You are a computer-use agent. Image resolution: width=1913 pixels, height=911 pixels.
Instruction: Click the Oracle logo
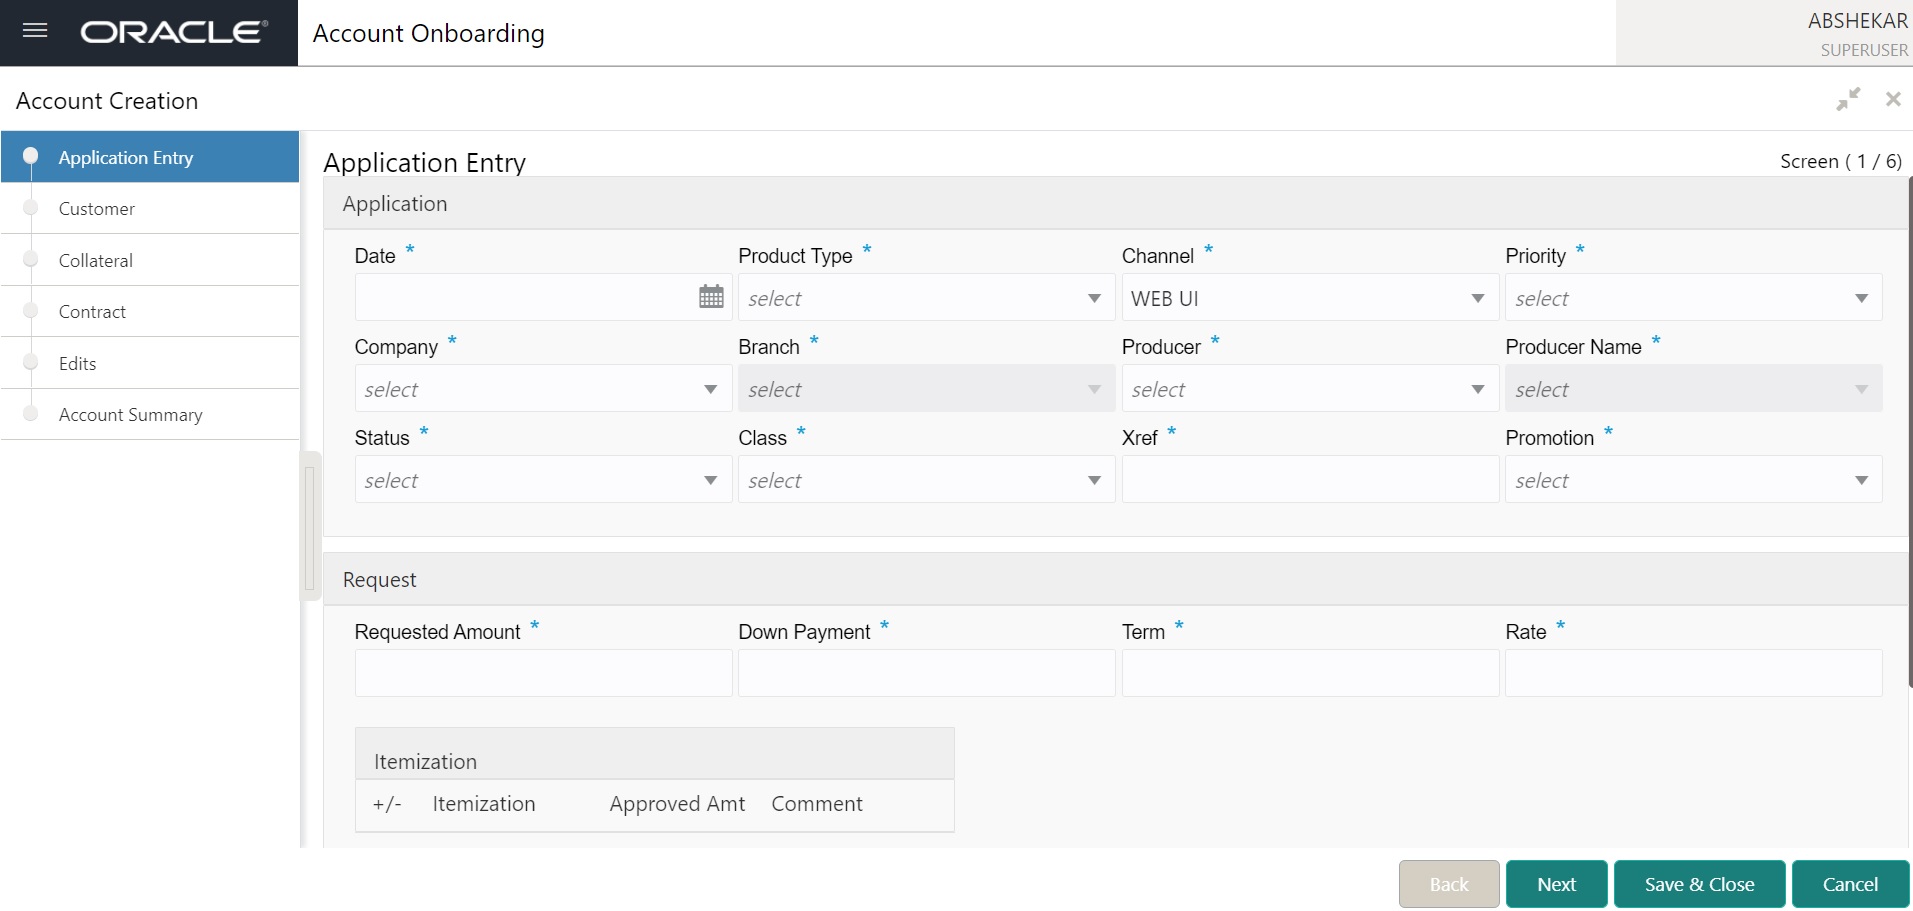(174, 32)
